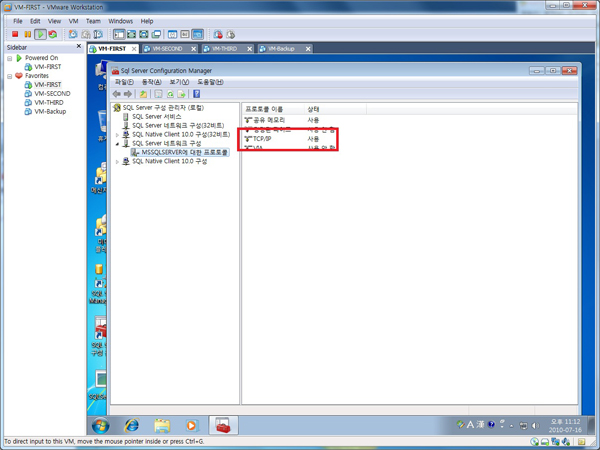
Task: Launch Internet Explorer from the taskbar
Action: pyautogui.click(x=132, y=426)
